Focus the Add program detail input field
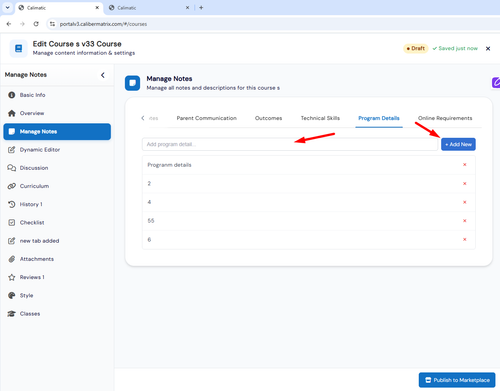Screen dimensions: 500x391 pos(290,144)
